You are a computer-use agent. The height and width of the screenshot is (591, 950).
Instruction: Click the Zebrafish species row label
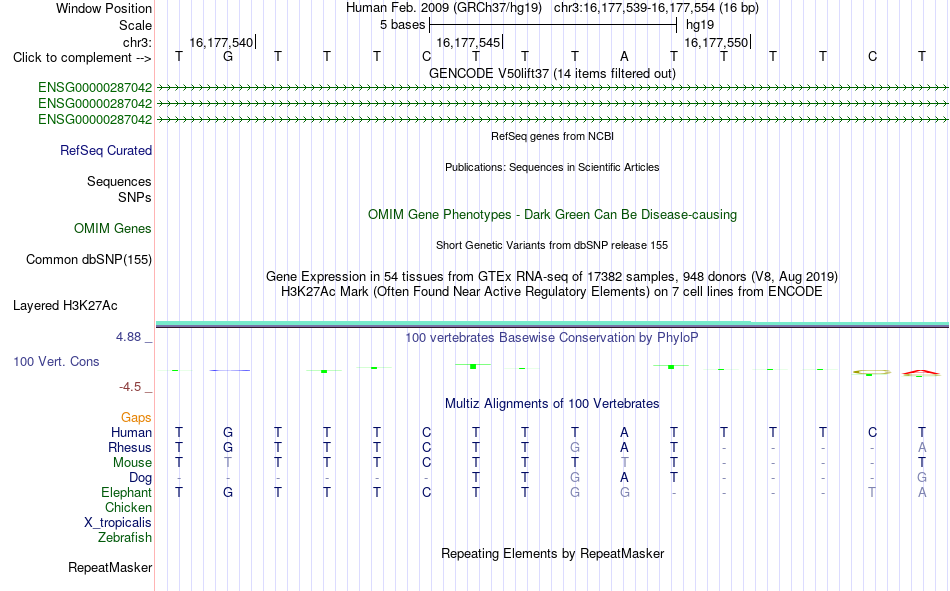(x=125, y=537)
